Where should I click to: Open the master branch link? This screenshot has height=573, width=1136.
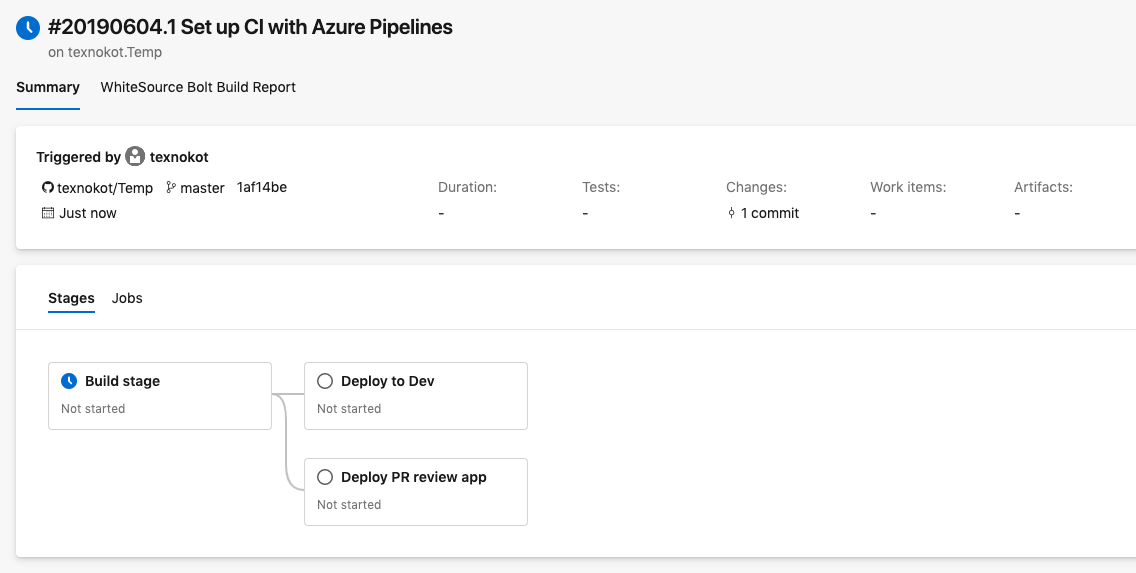[202, 188]
